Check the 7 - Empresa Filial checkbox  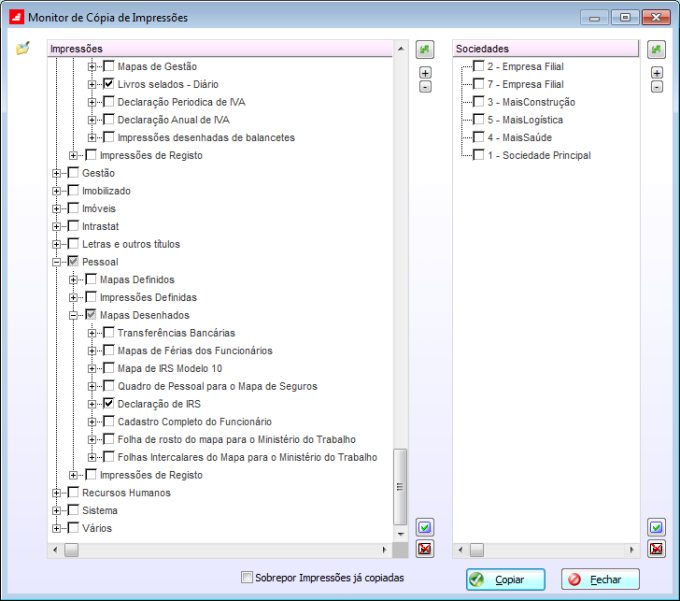coord(479,84)
